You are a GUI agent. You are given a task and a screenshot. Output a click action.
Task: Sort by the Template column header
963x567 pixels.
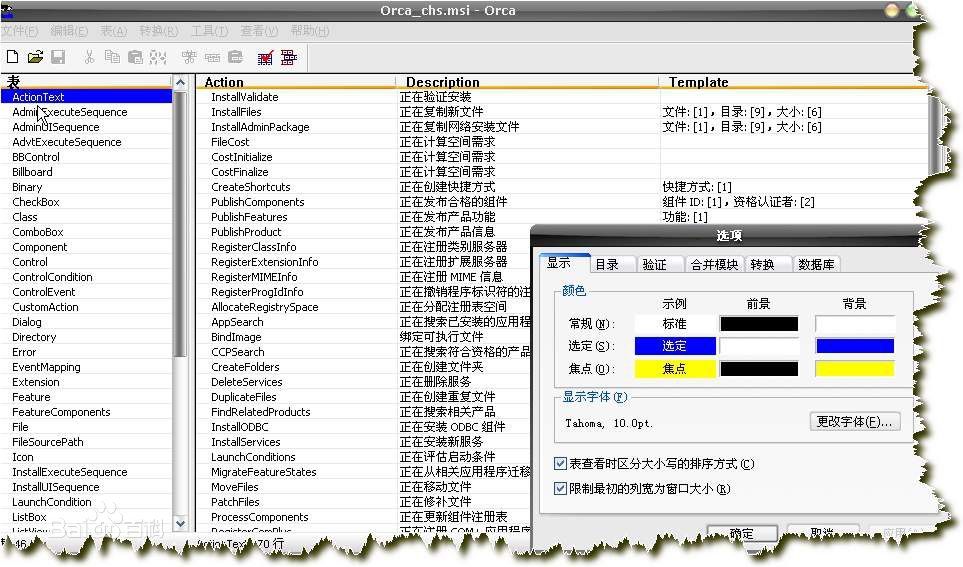coord(792,82)
